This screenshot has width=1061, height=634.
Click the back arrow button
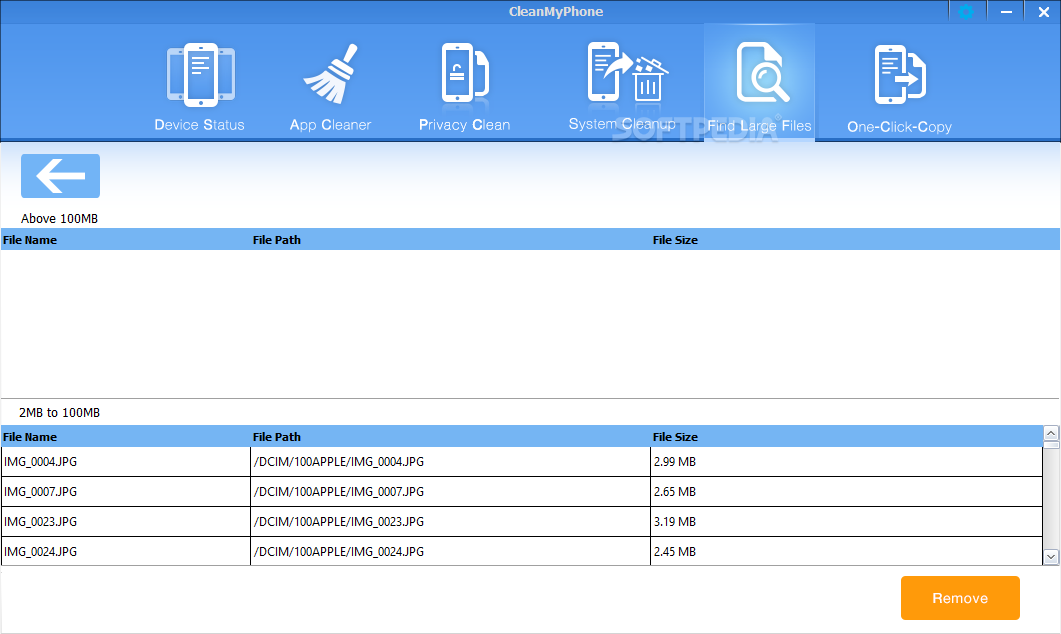[60, 176]
